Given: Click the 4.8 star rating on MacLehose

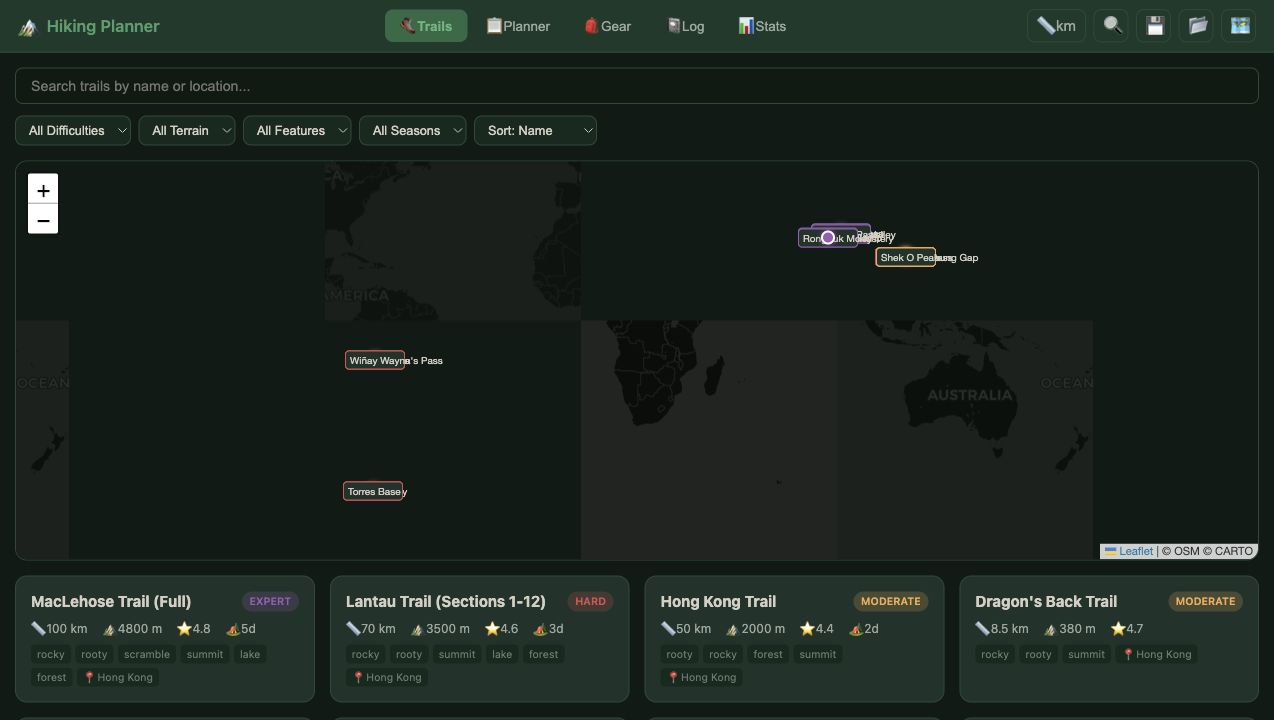Looking at the screenshot, I should click(194, 629).
